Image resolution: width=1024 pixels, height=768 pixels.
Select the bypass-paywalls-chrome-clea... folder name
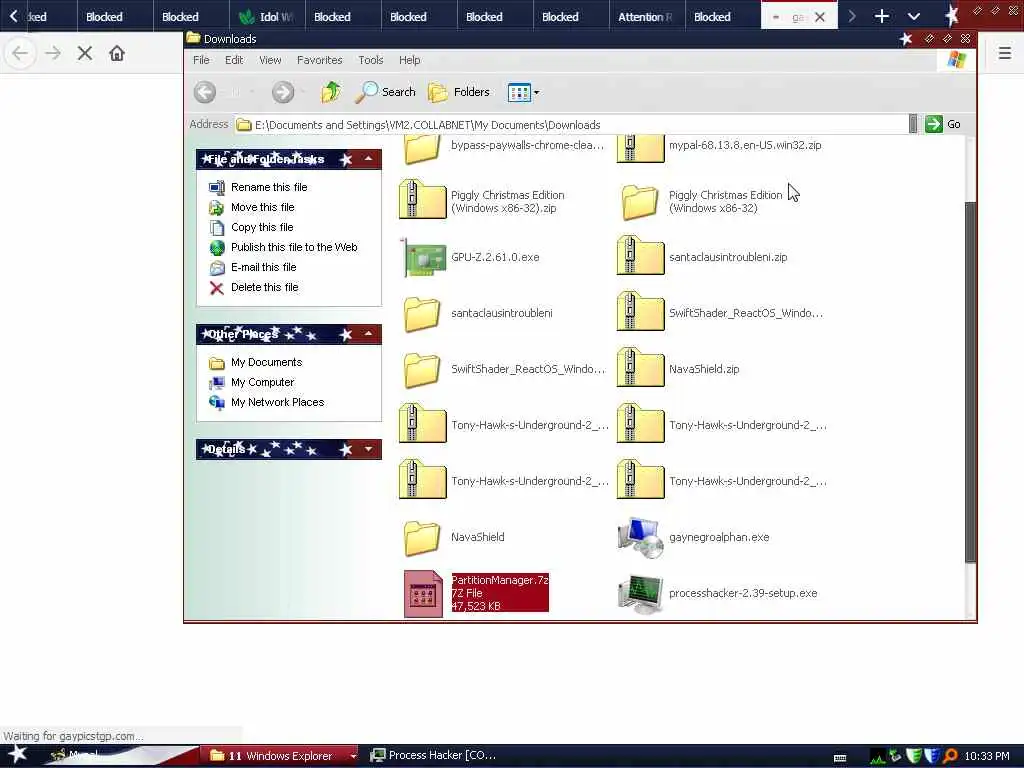click(x=527, y=145)
